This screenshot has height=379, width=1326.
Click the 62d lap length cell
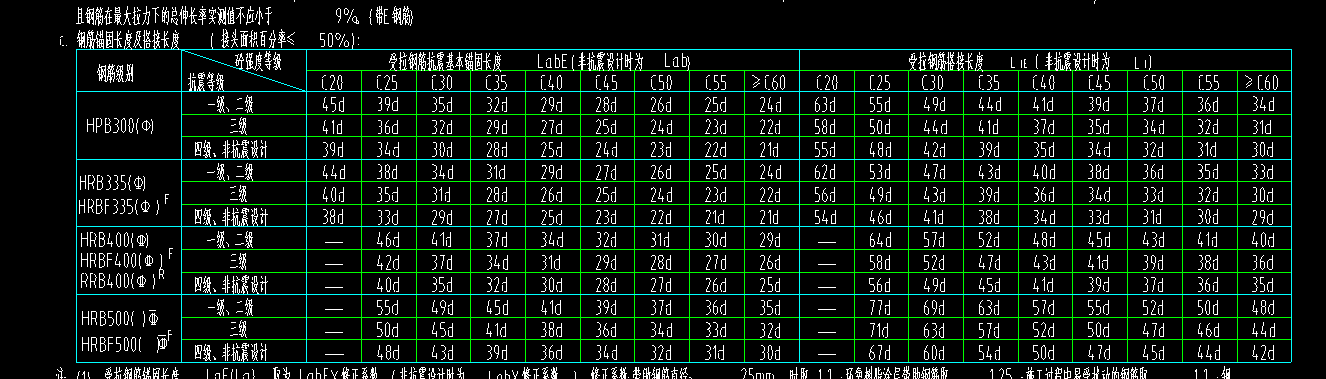coord(826,171)
